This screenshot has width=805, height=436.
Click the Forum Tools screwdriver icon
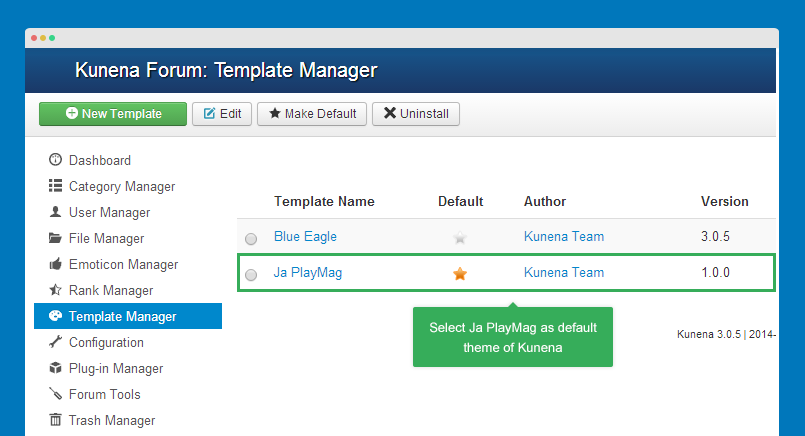click(x=55, y=394)
